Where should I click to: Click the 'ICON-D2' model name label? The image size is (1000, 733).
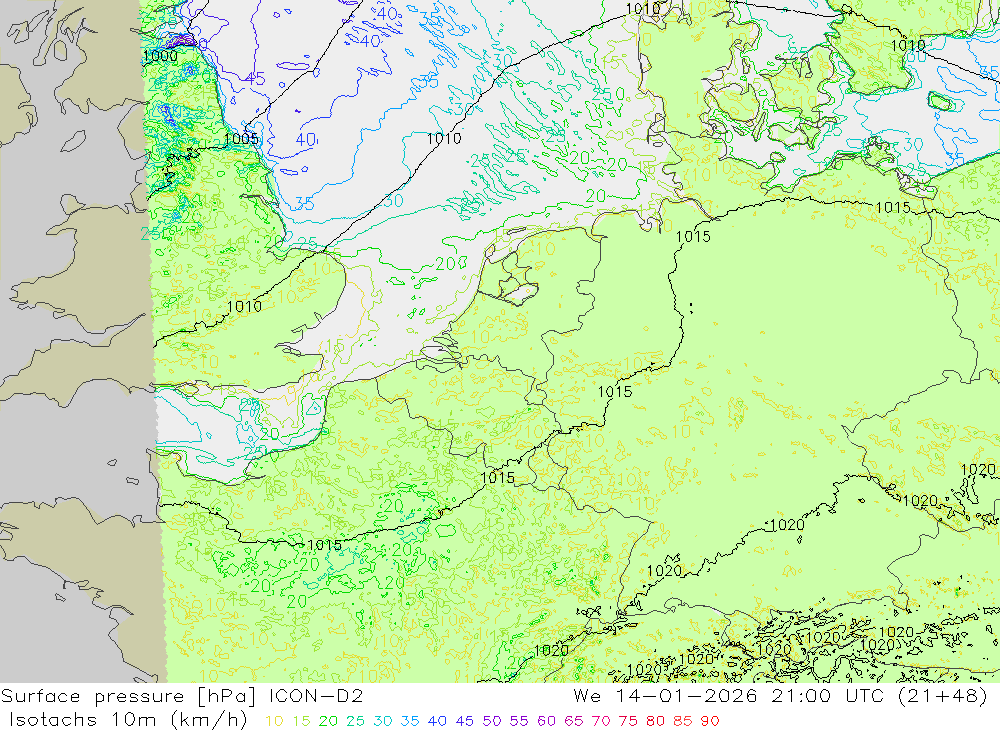coord(316,696)
